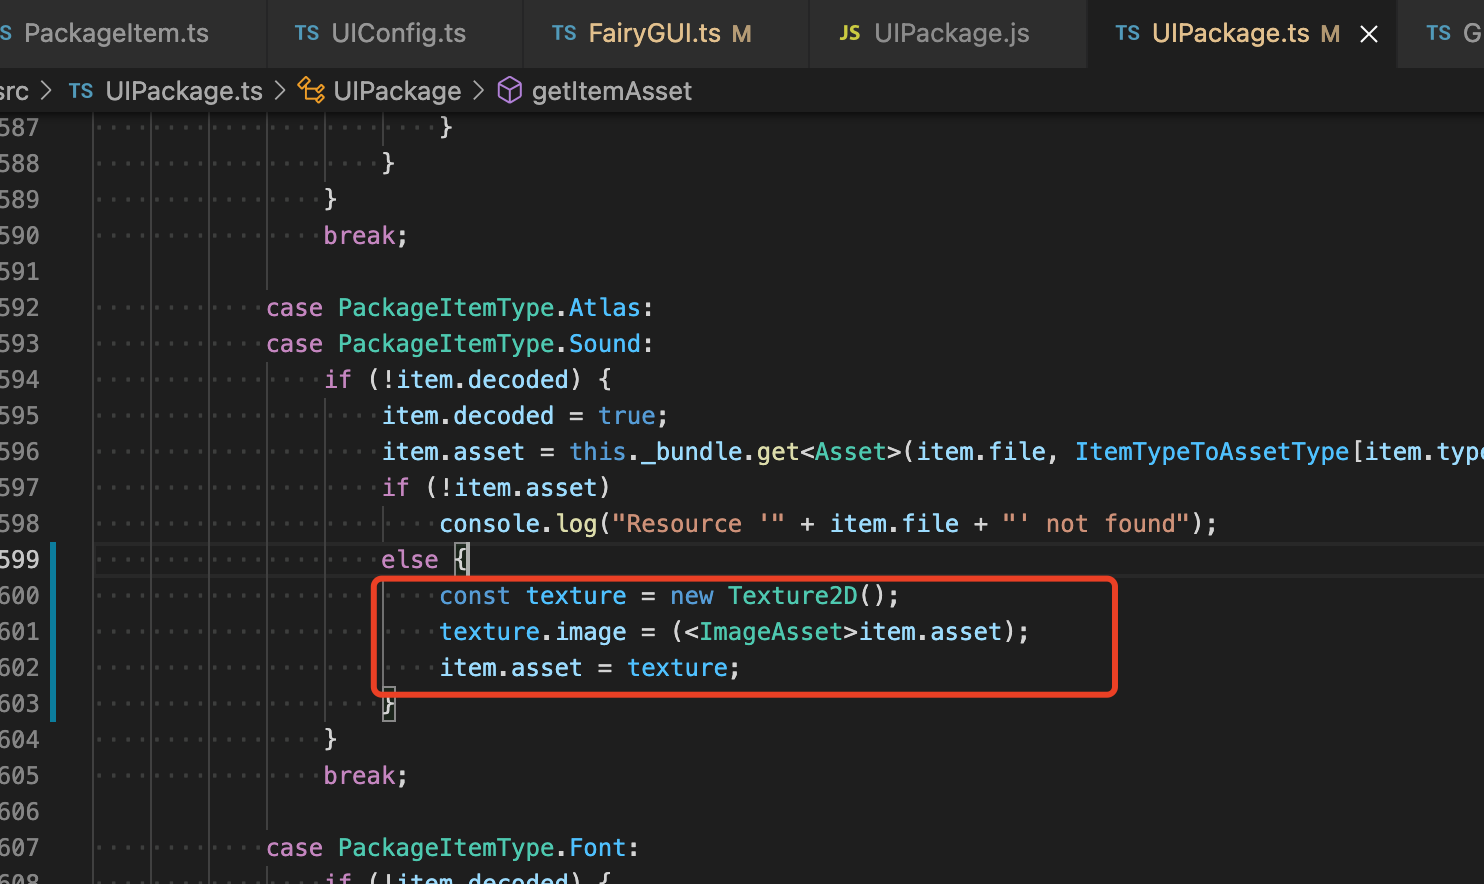Click console on line 598

pyautogui.click(x=490, y=523)
